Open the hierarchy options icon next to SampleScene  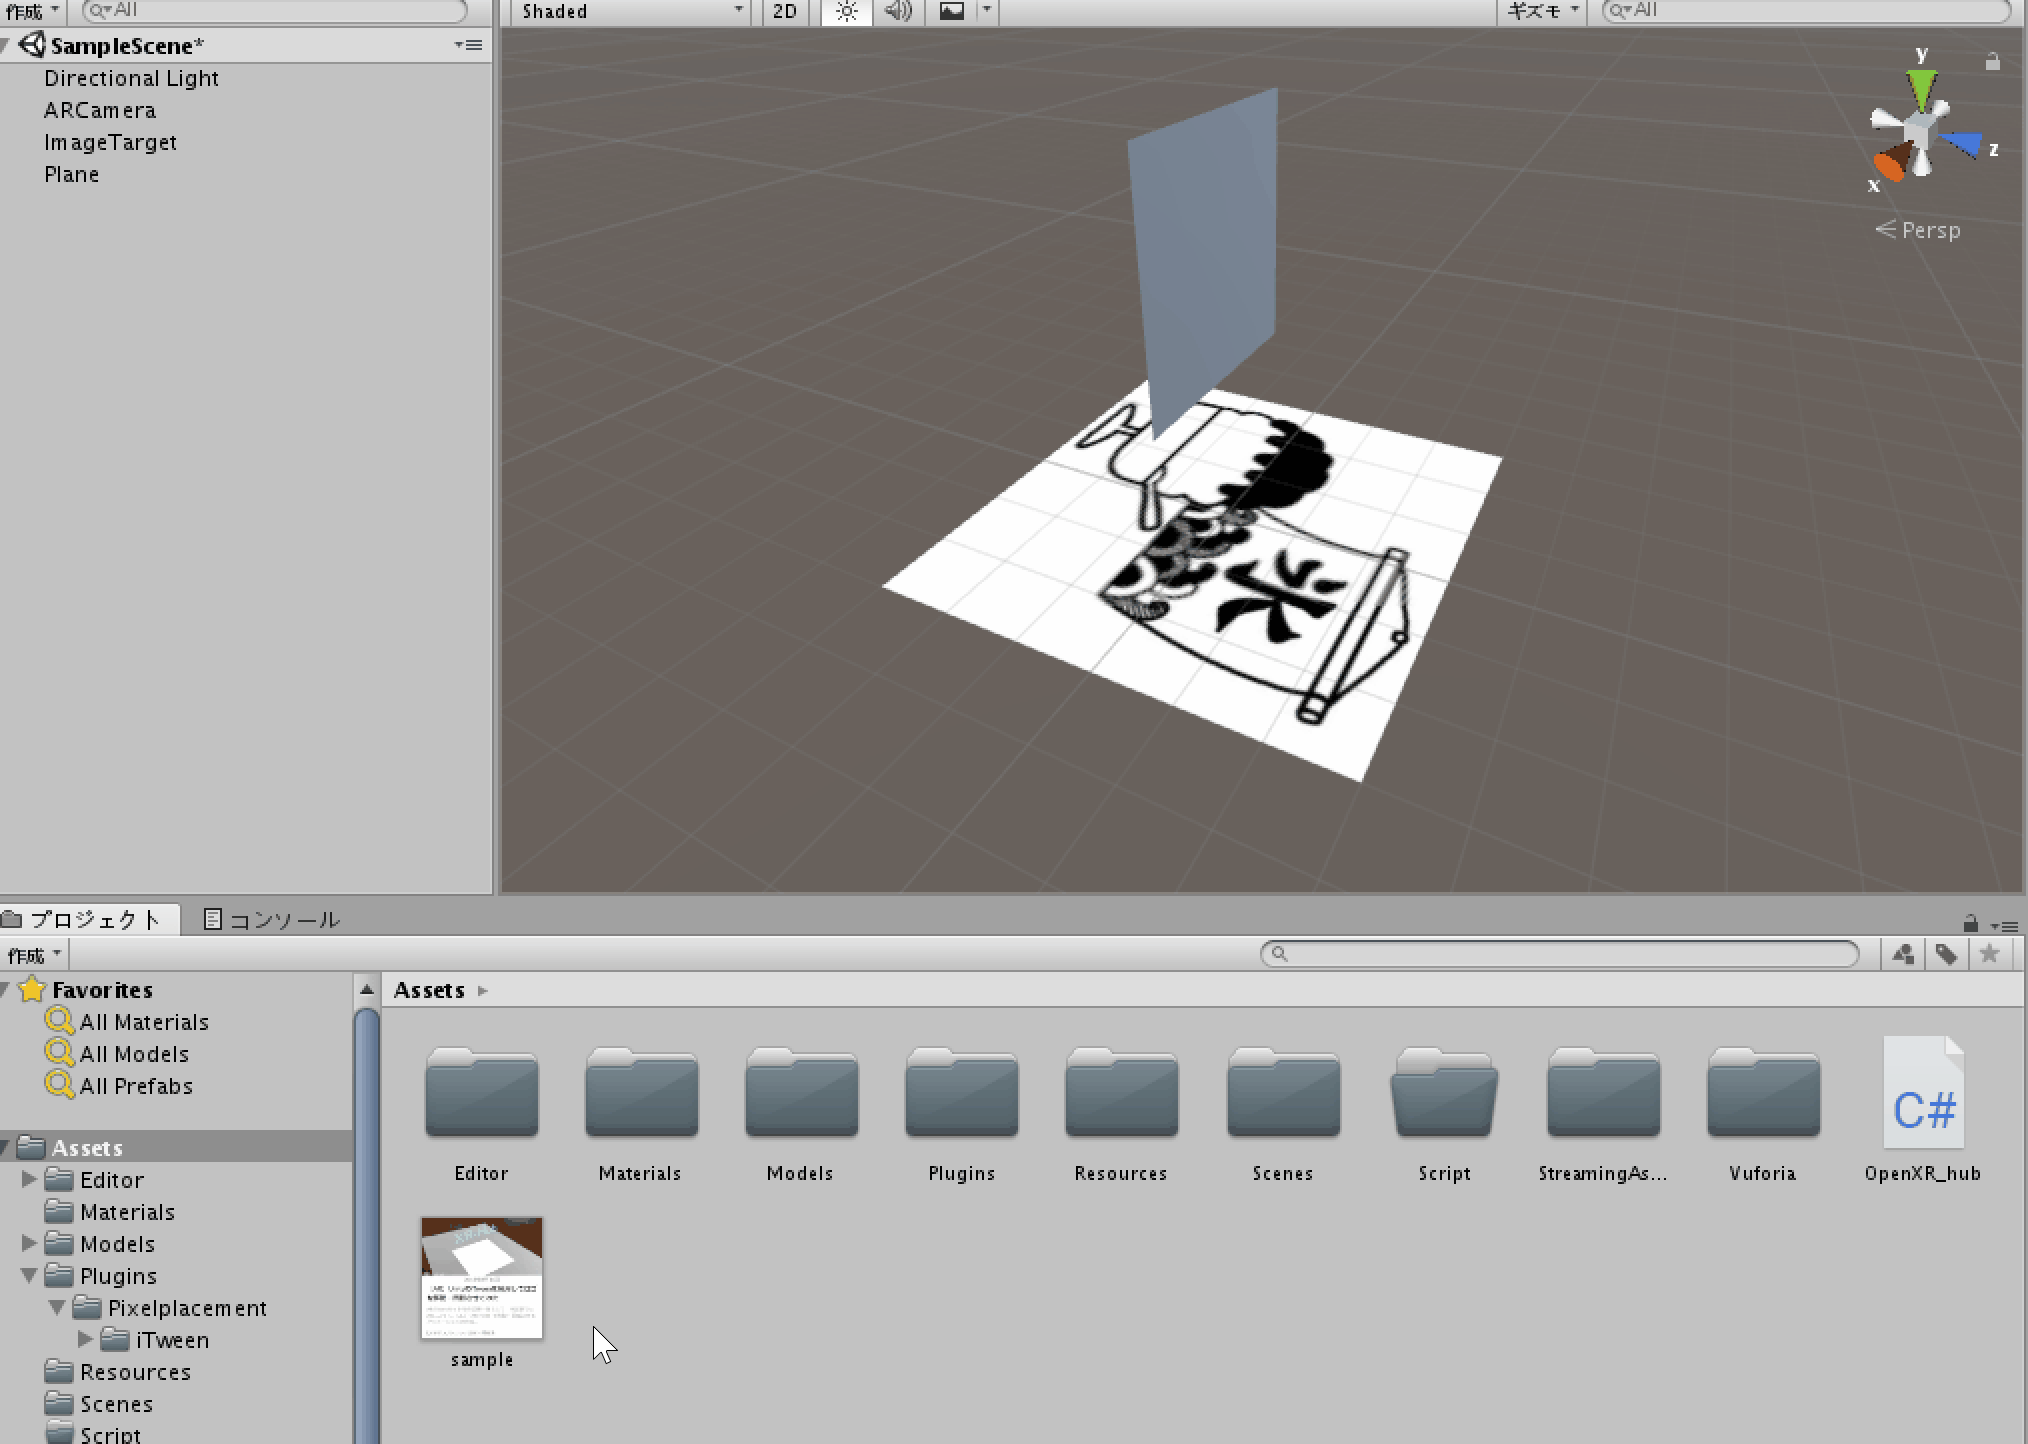pos(466,45)
